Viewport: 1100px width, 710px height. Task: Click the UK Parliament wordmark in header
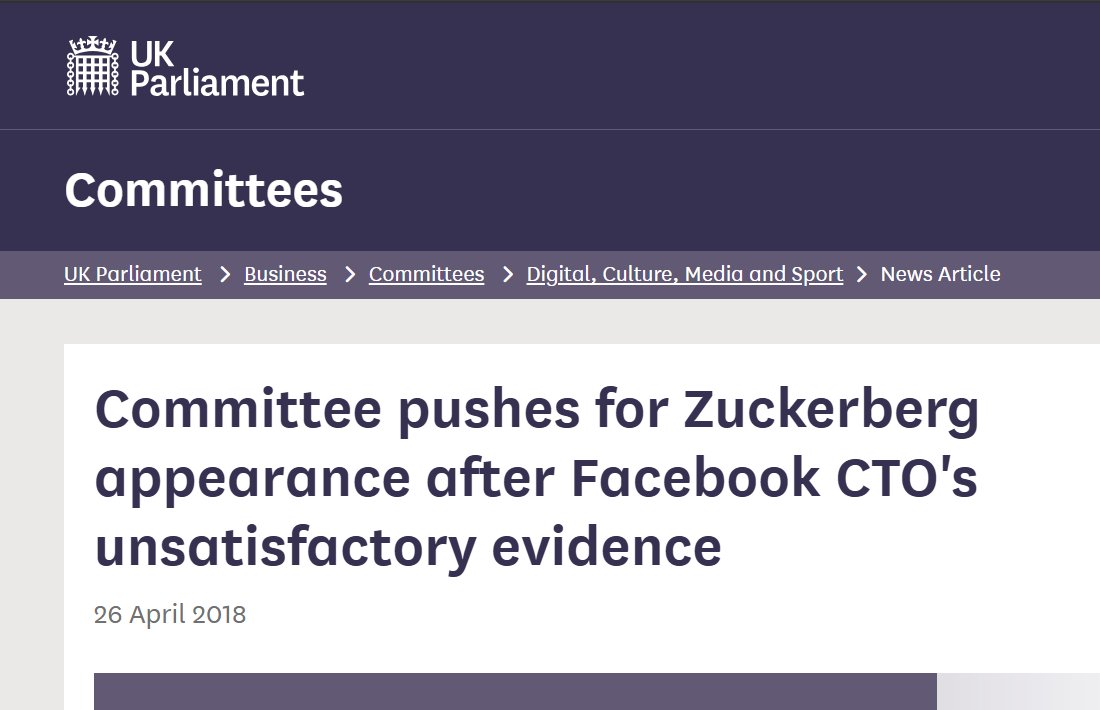coord(216,66)
